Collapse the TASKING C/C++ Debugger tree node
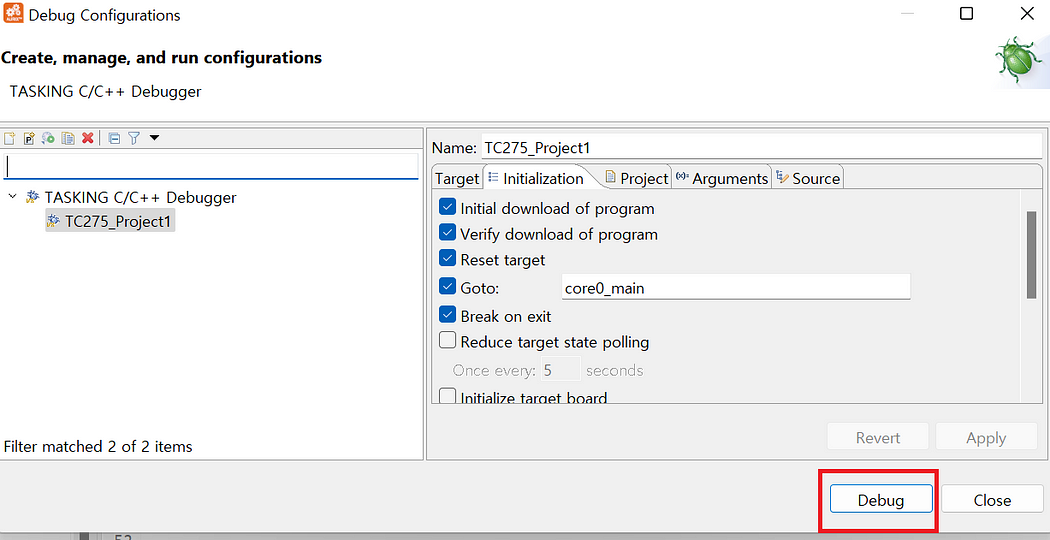Viewport: 1050px width, 540px height. pos(12,197)
